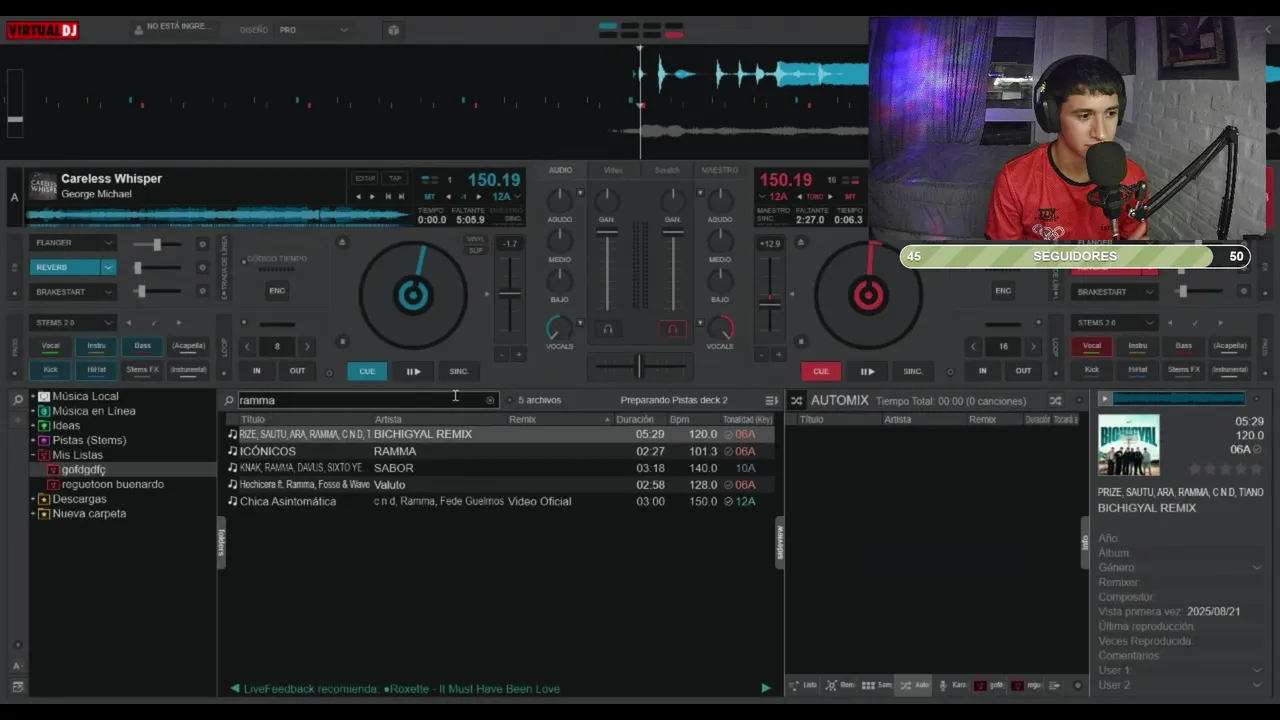
Task: Open the REVERB effect dropdown arrow
Action: (108, 267)
